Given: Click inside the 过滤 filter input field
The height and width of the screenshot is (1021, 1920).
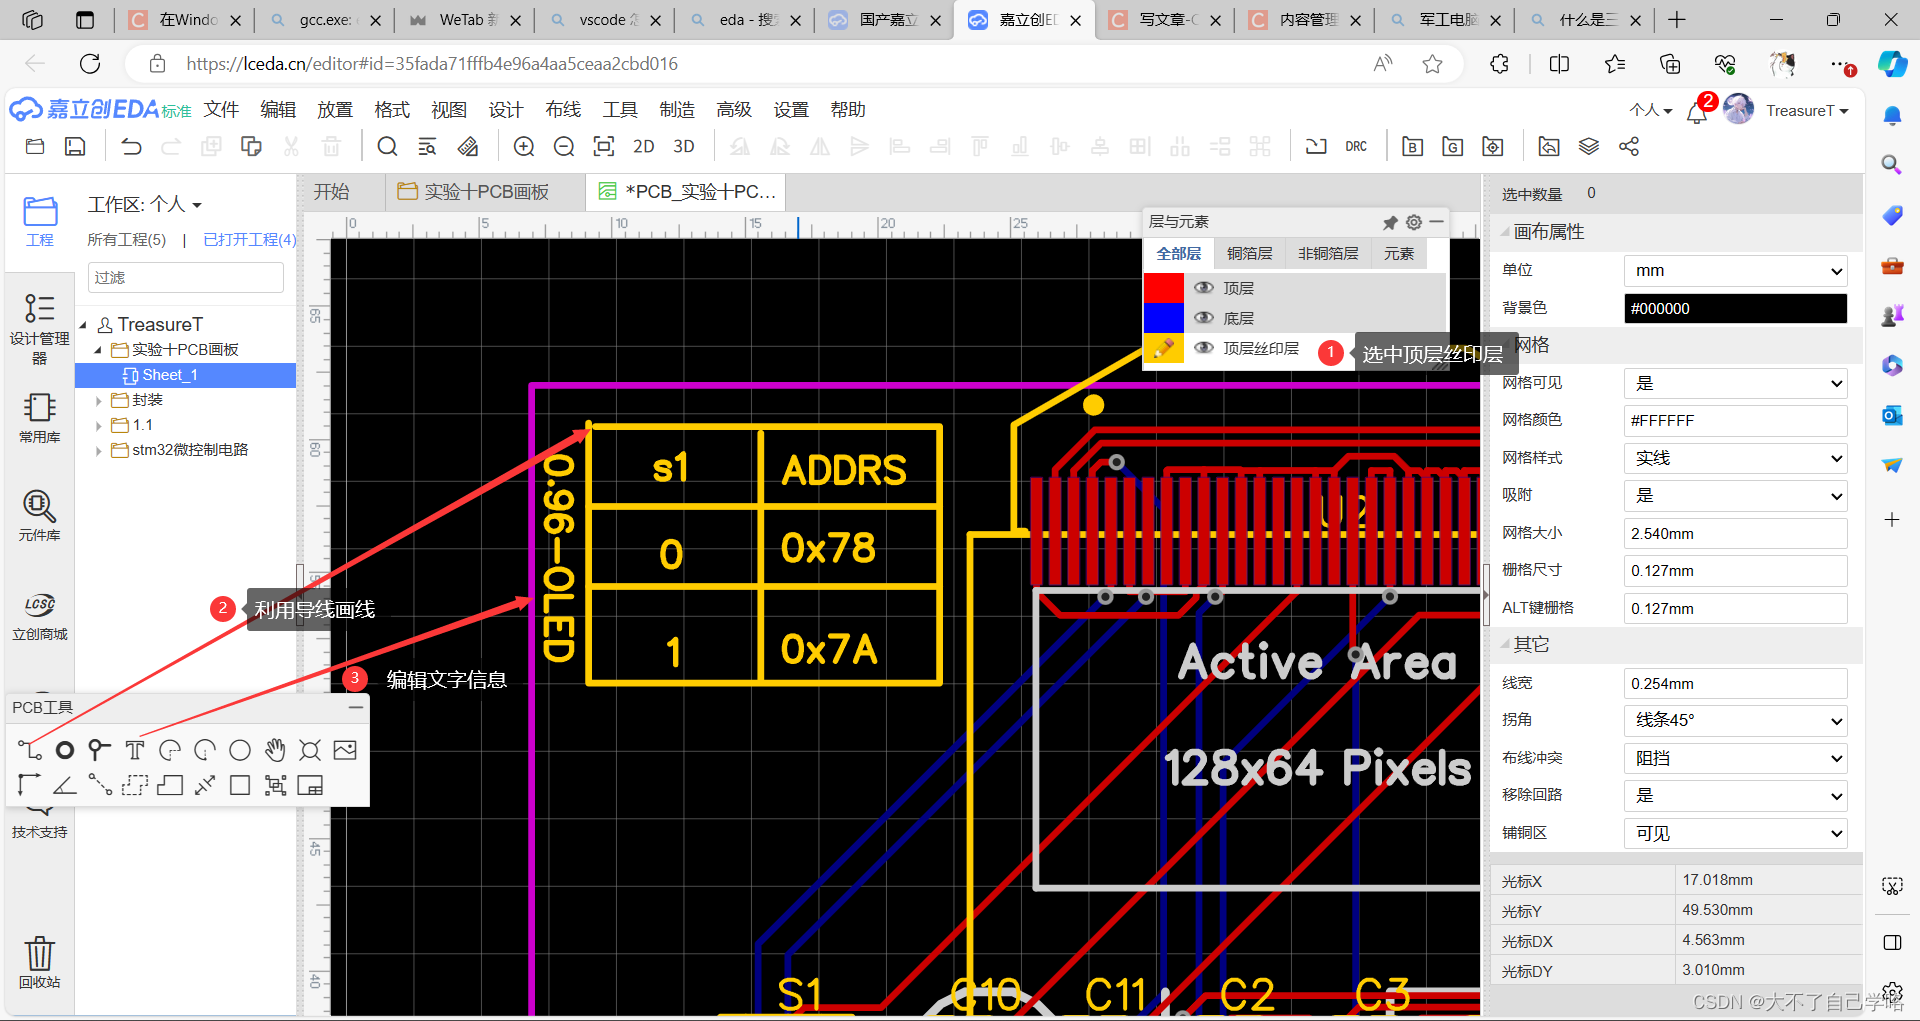Looking at the screenshot, I should (x=185, y=277).
